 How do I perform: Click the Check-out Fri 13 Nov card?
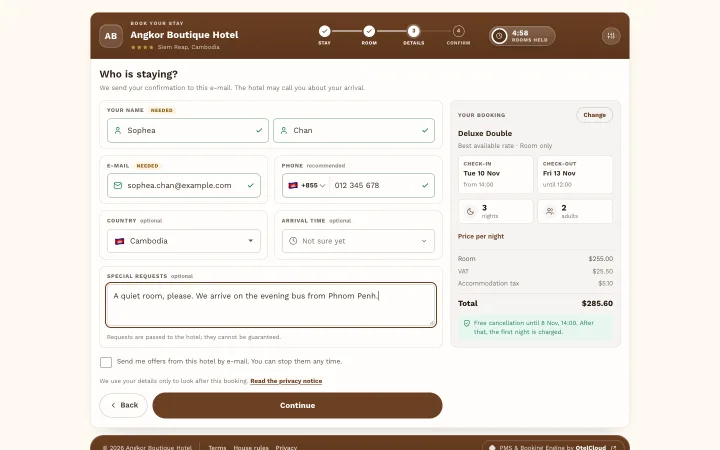[575, 174]
